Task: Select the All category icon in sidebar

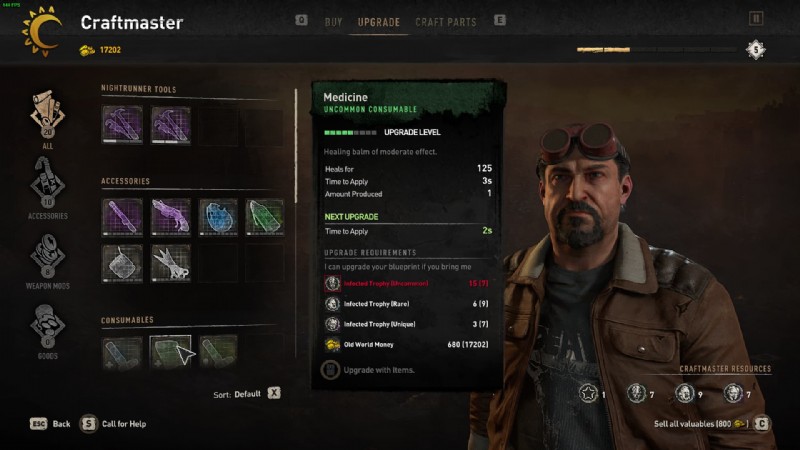Action: tap(47, 118)
